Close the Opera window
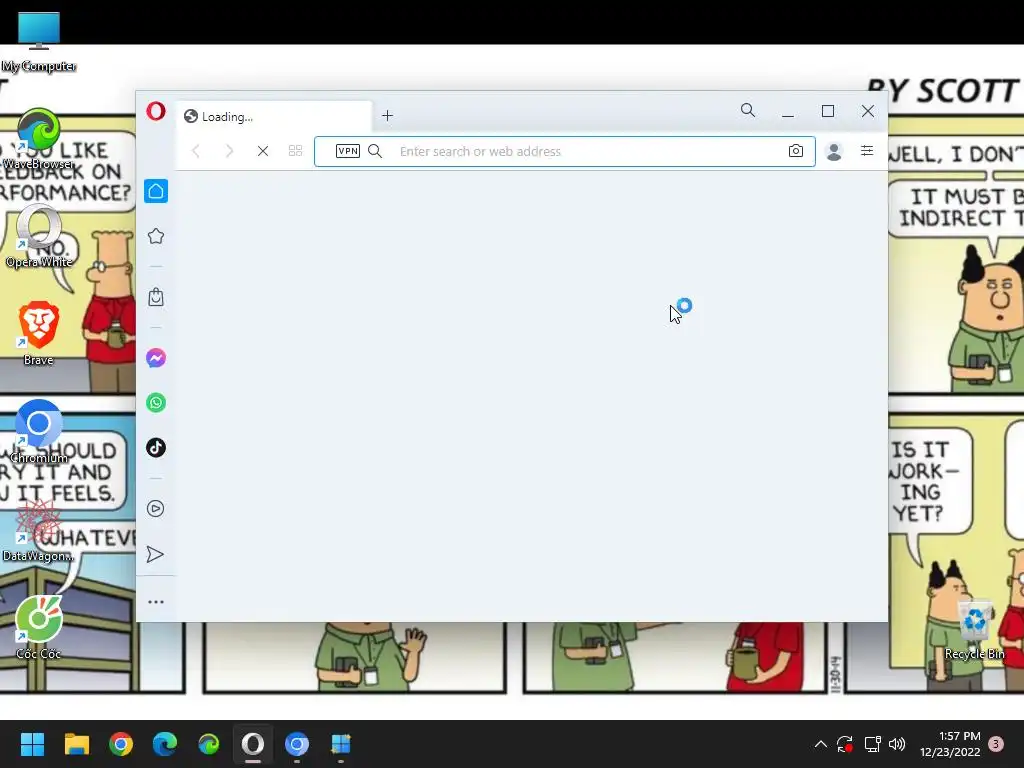Screen dimensions: 1024x768 [868, 112]
